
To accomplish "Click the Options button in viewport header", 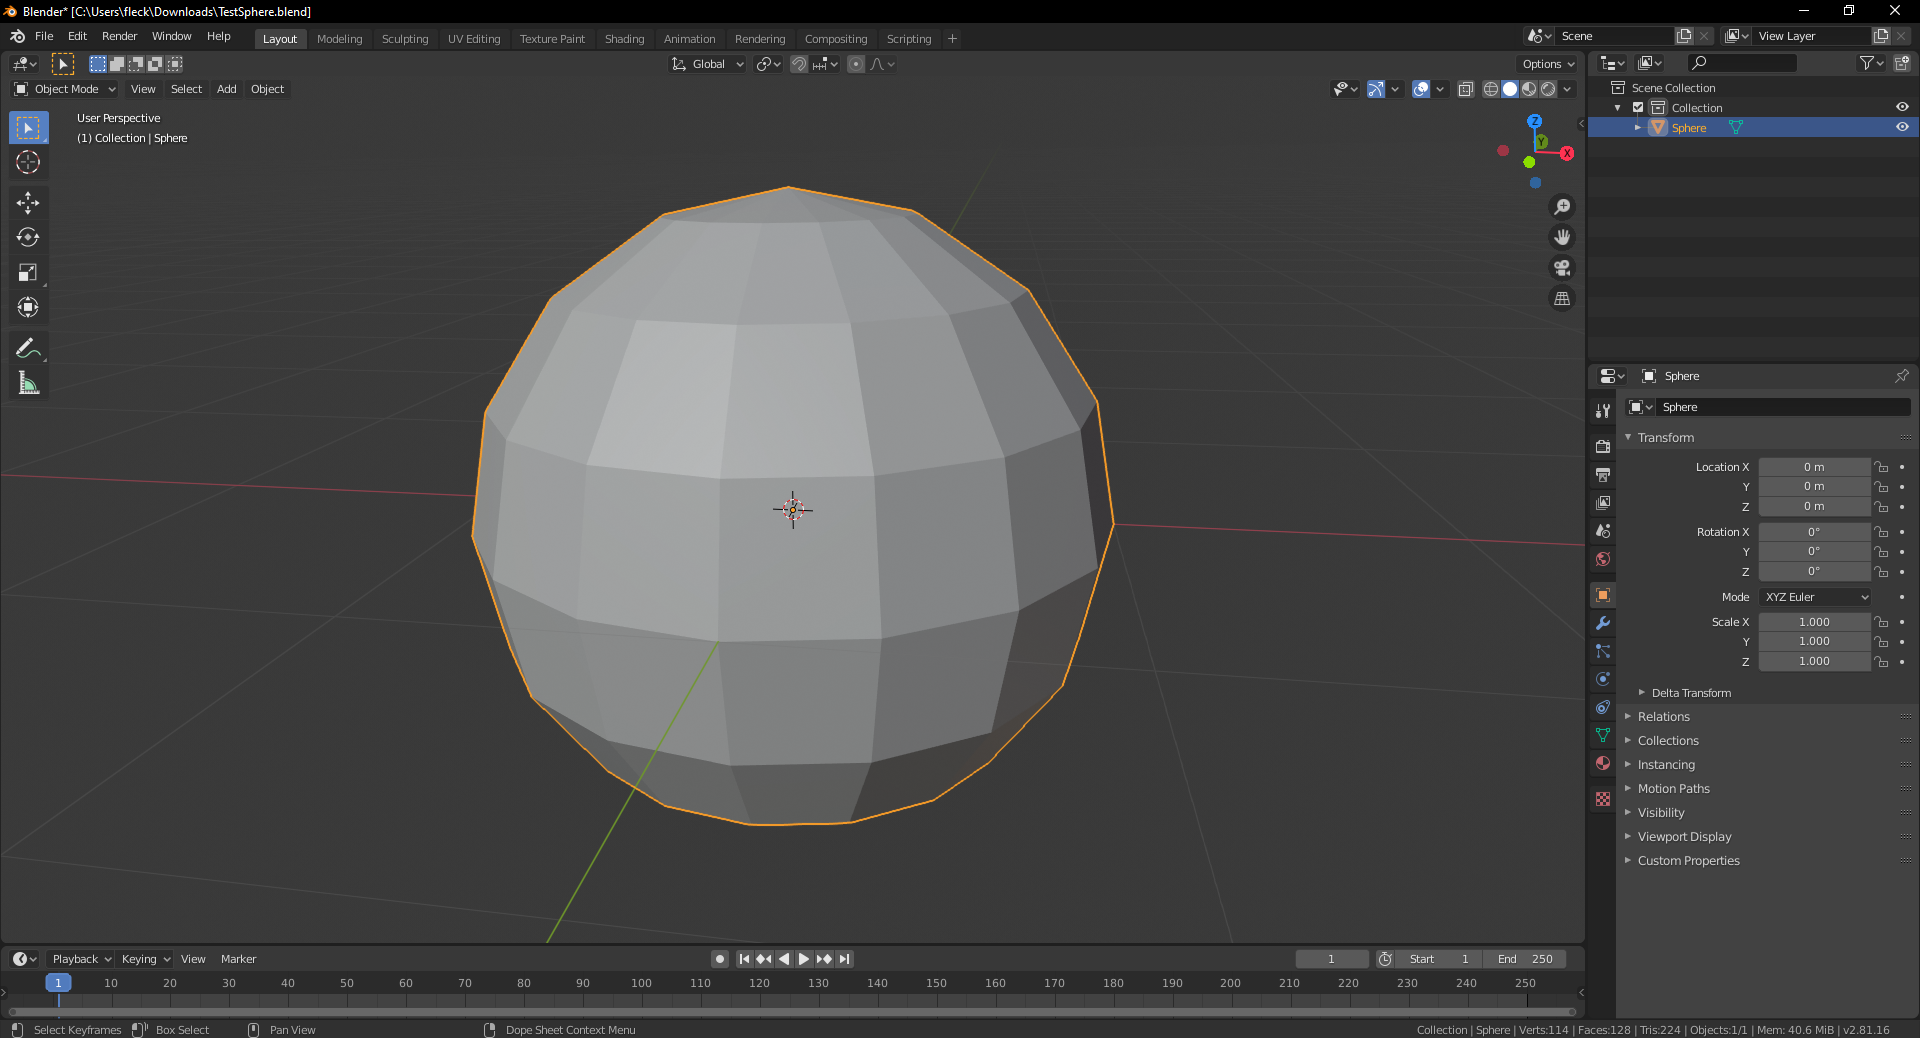I will click(x=1545, y=63).
